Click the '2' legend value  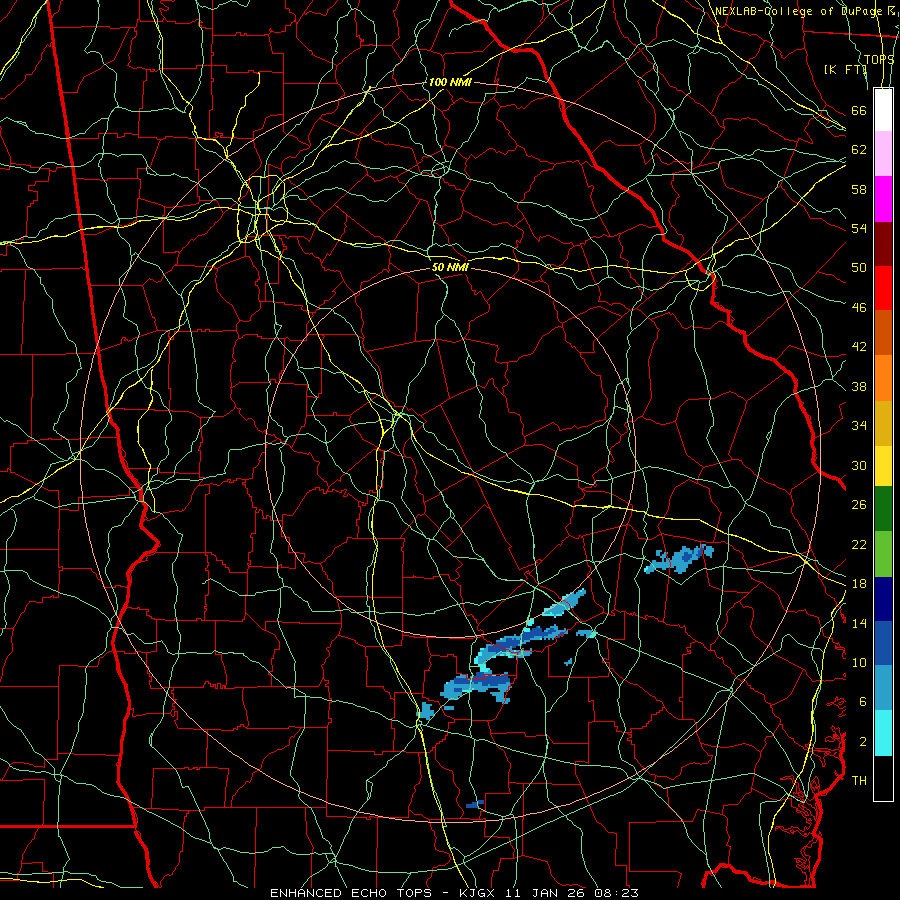click(863, 741)
